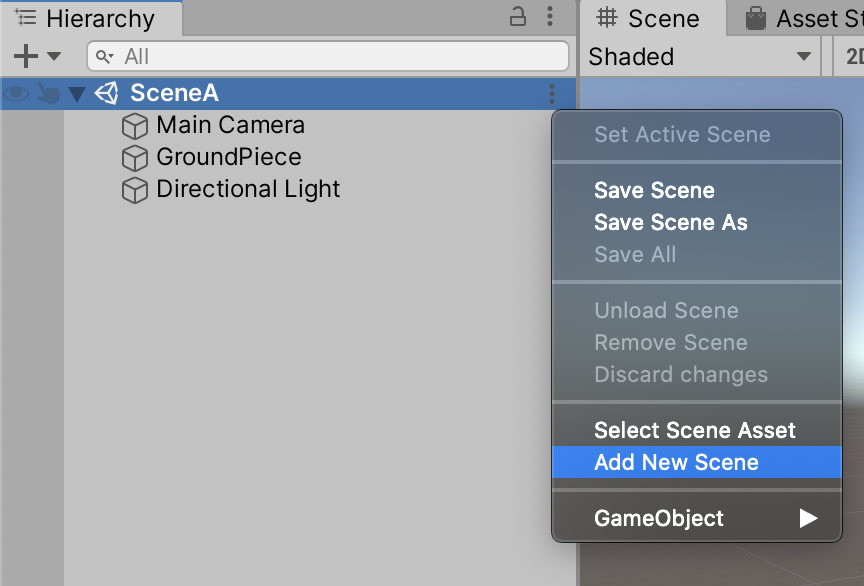Screen dimensions: 864x586
Task: Collapse the SceneA foldout triangle
Action: coord(77,94)
